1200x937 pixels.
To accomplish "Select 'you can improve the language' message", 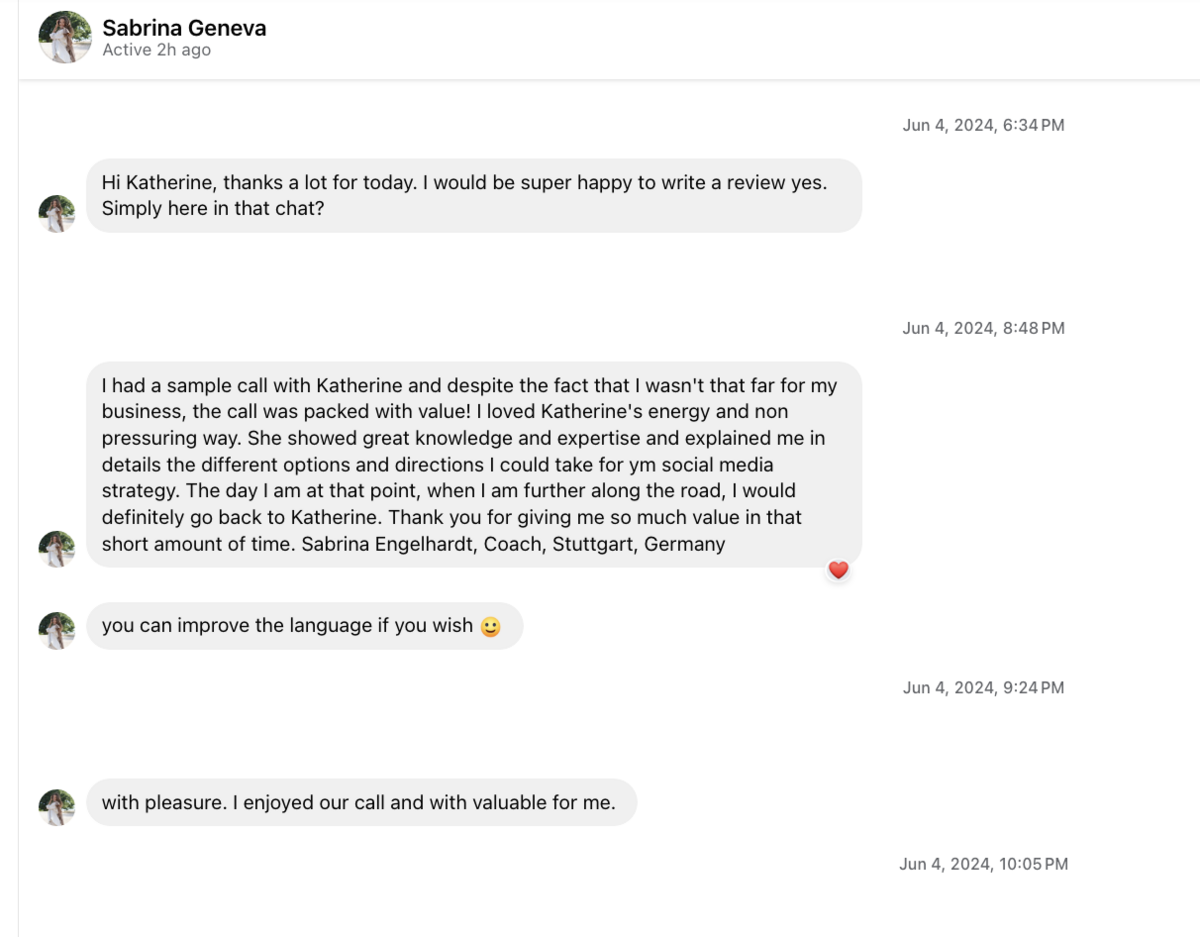I will (305, 626).
